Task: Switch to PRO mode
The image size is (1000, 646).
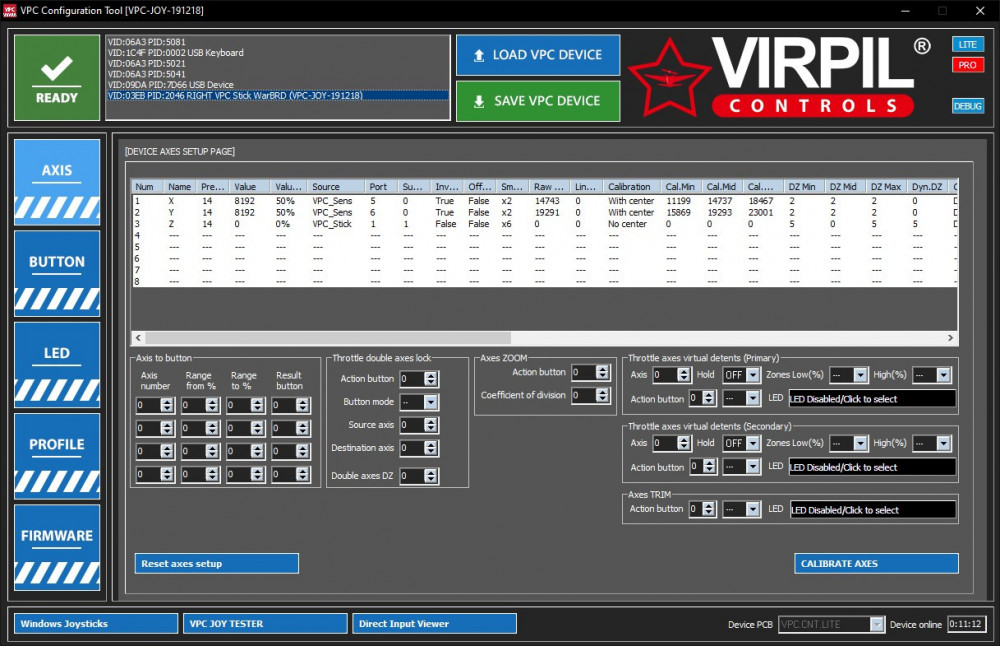Action: pos(967,65)
